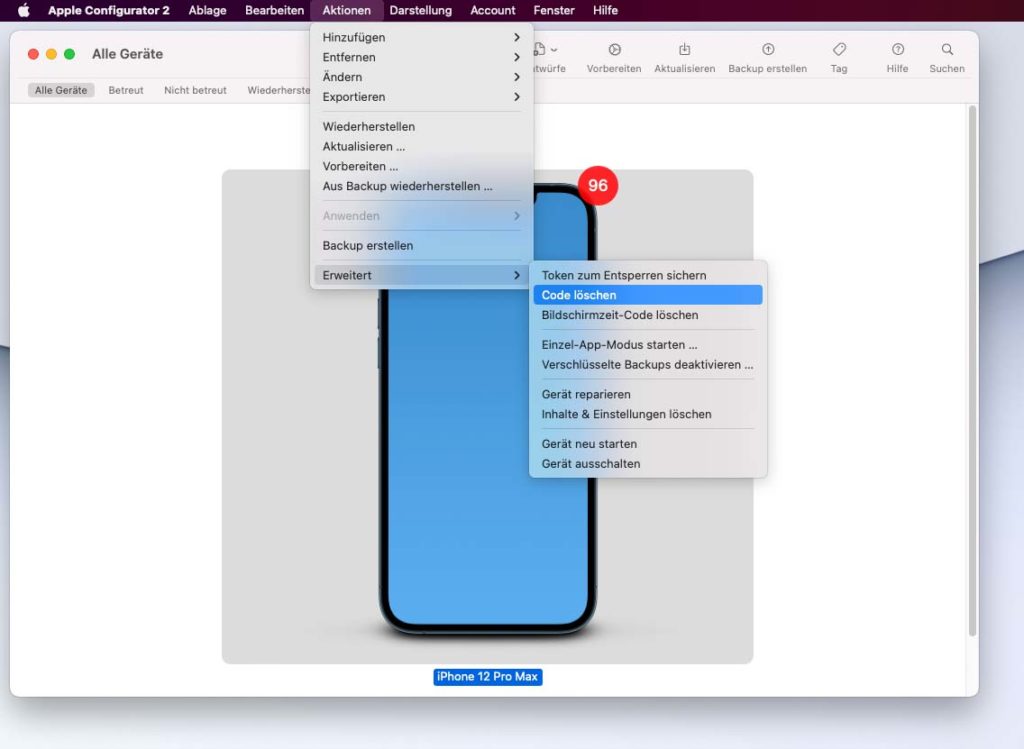Viewport: 1024px width, 749px height.
Task: Expand the Entfernen submenu arrow
Action: click(x=517, y=57)
